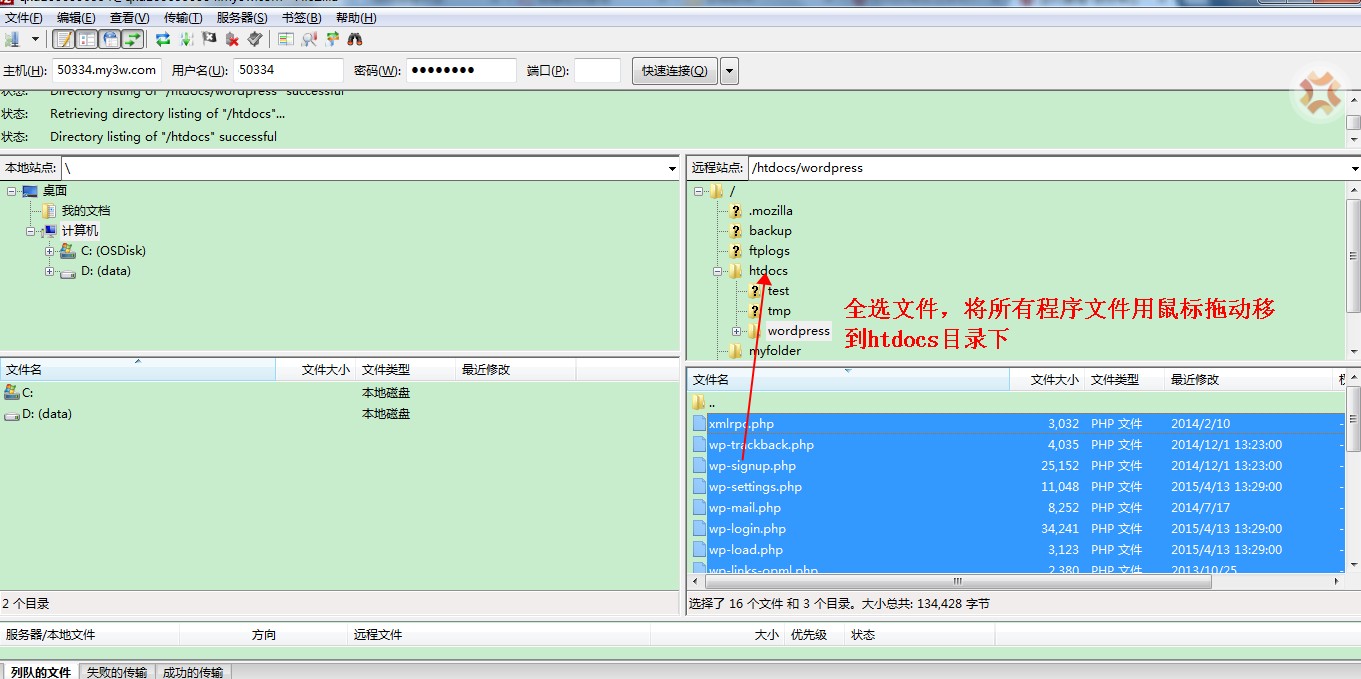Click the 快速连接(Q) button
The image size is (1361, 679).
click(674, 71)
